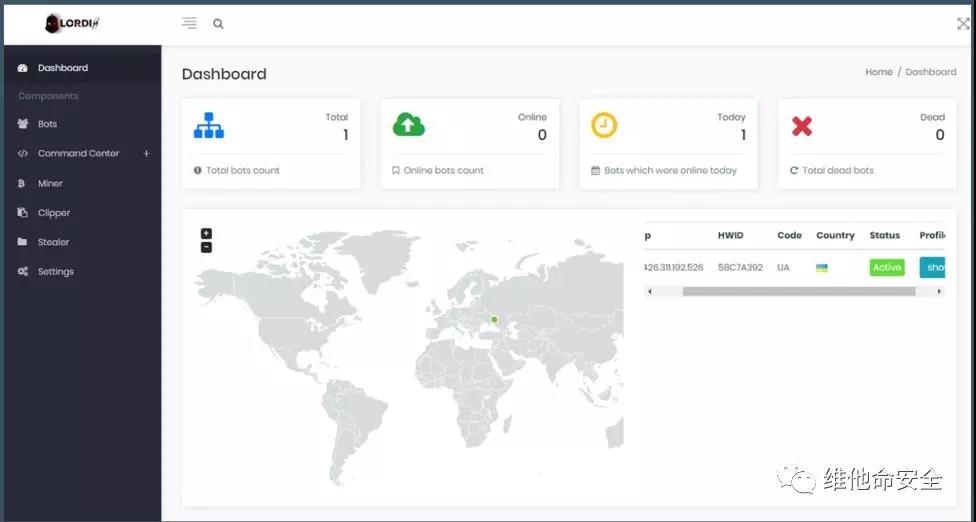Select Clipper in the sidebar
The image size is (976, 522).
click(54, 213)
